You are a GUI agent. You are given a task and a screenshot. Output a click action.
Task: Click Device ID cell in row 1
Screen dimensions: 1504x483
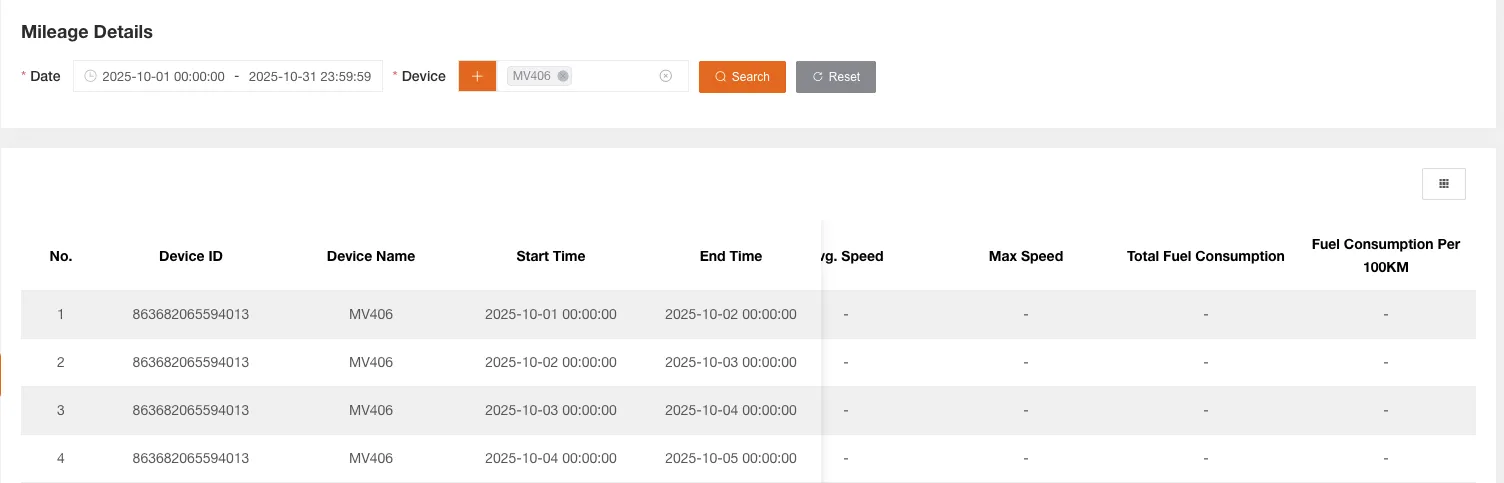191,314
